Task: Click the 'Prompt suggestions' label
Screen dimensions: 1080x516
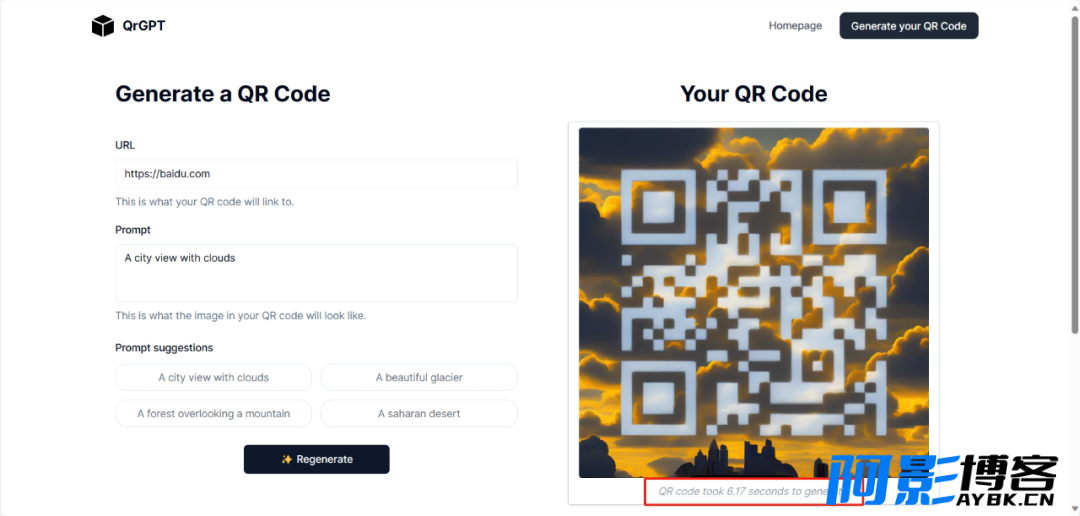Action: tap(164, 348)
